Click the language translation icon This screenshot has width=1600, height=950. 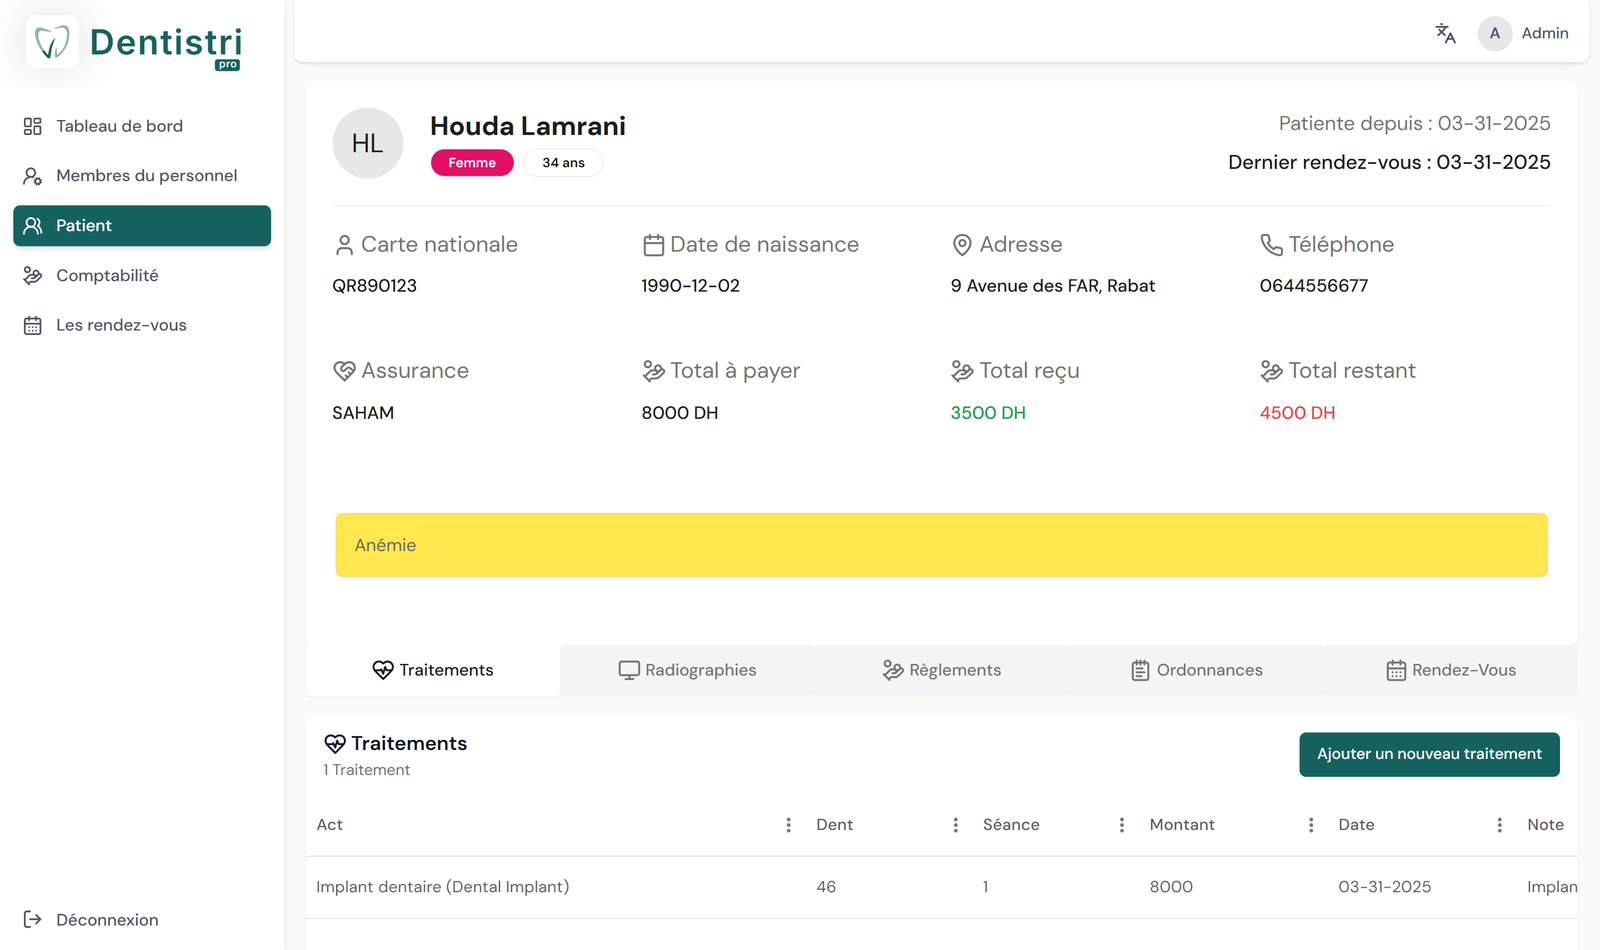click(1445, 33)
